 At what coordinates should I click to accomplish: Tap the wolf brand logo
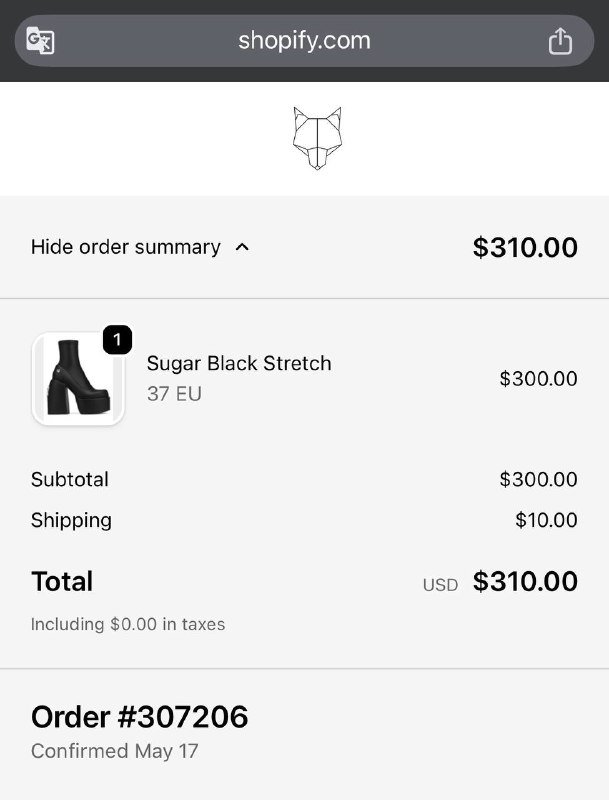(x=316, y=137)
